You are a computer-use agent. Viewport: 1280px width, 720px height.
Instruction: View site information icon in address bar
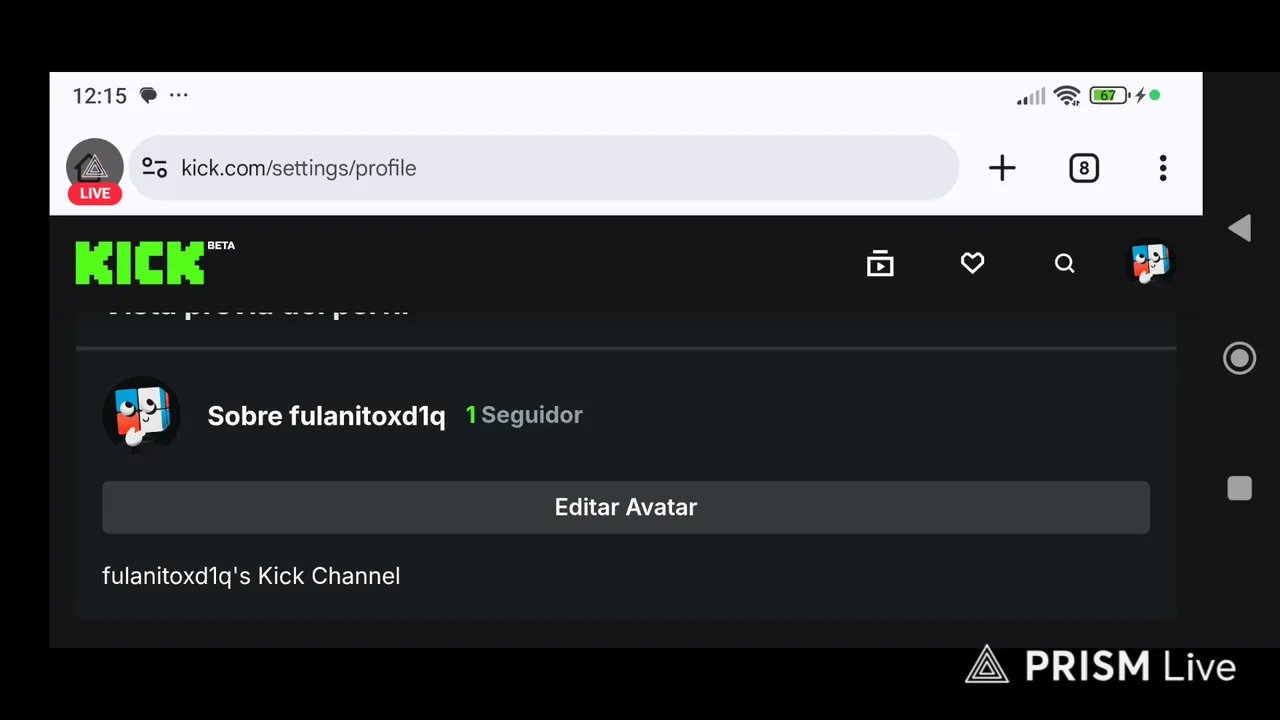154,168
